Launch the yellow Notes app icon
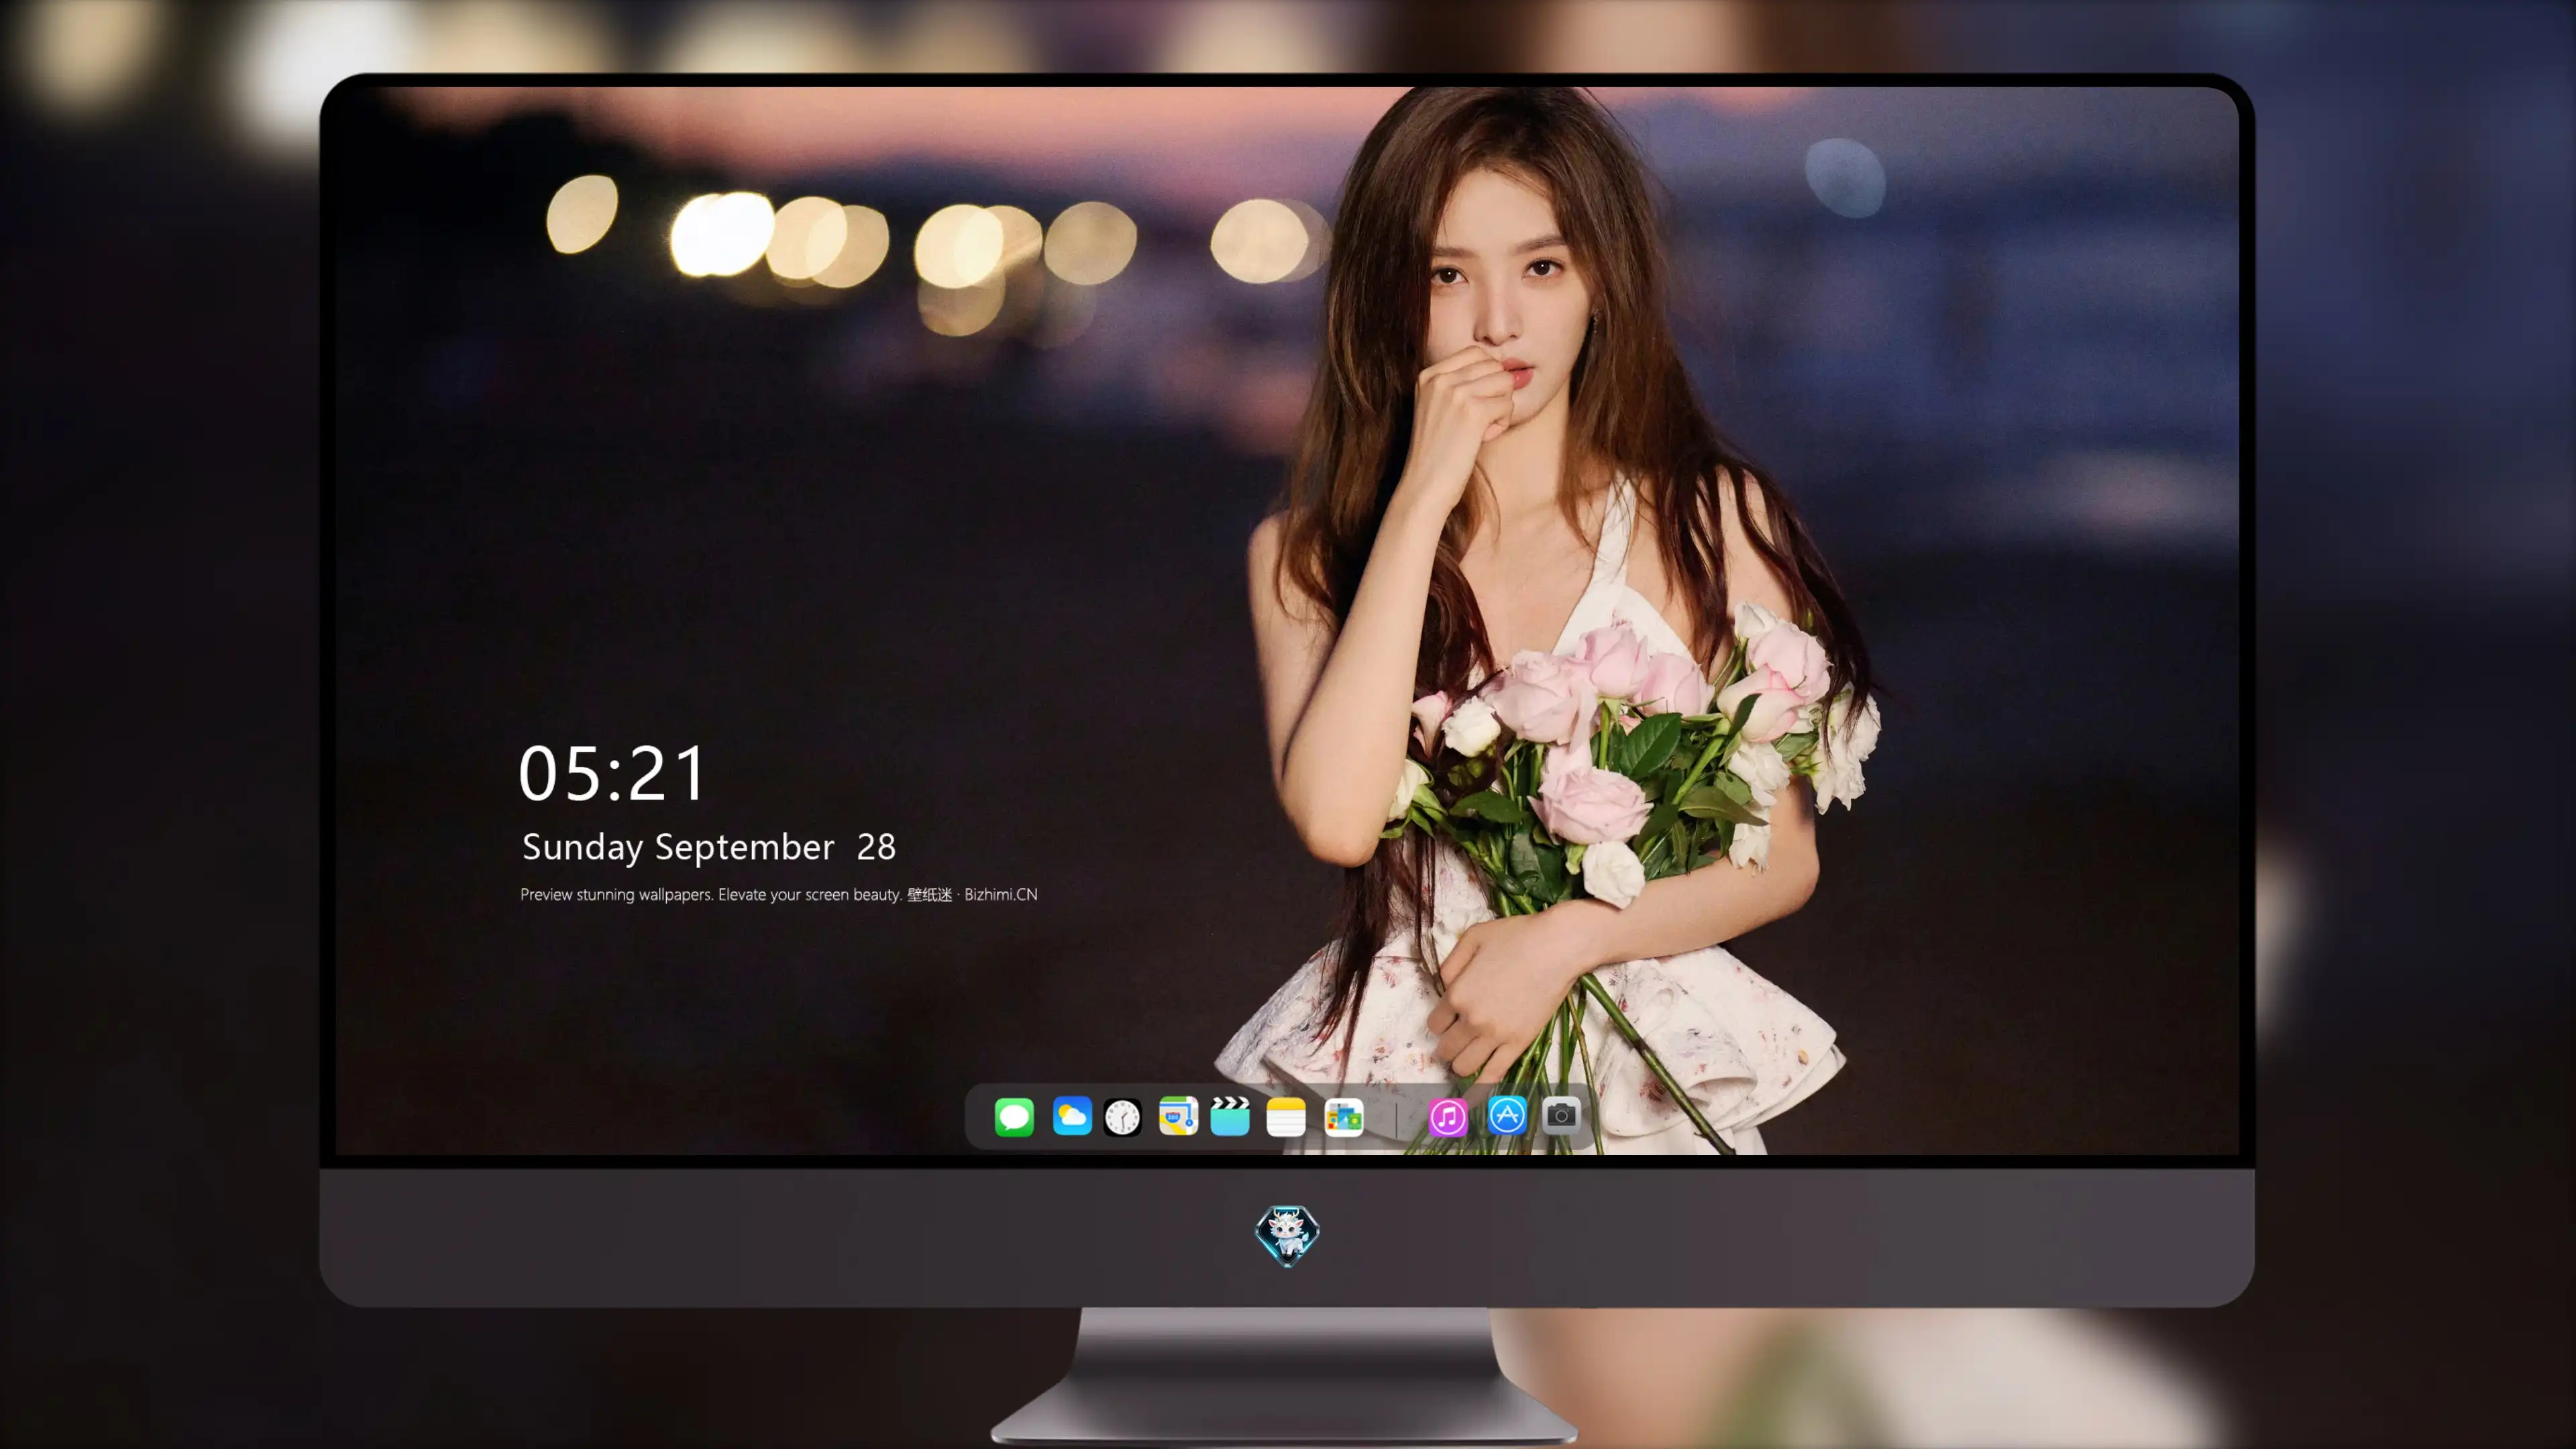The image size is (2576, 1449). pos(1286,1117)
